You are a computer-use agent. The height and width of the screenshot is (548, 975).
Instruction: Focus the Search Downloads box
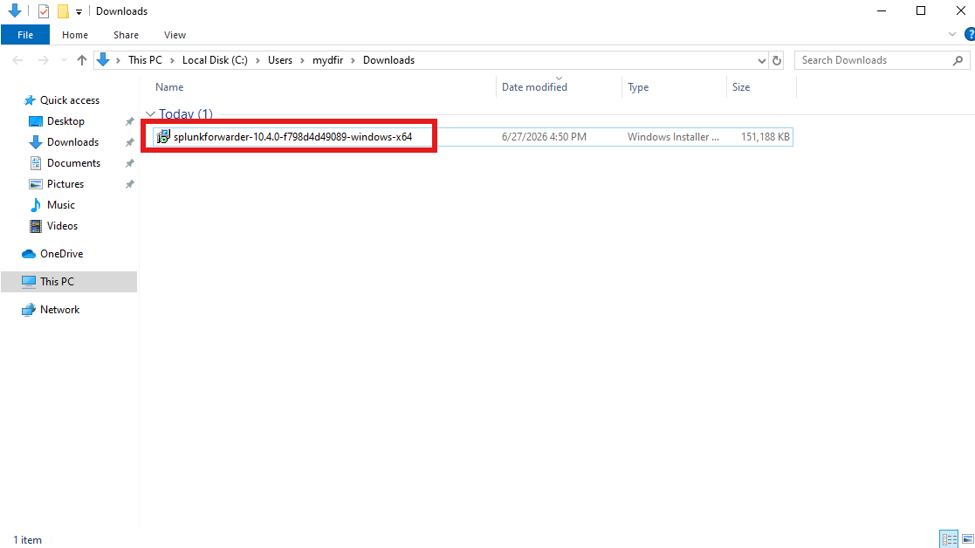(874, 60)
